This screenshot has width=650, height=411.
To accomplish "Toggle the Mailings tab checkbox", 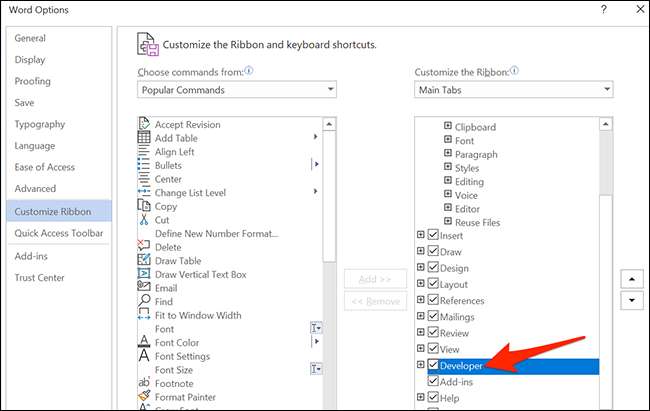I will point(433,317).
